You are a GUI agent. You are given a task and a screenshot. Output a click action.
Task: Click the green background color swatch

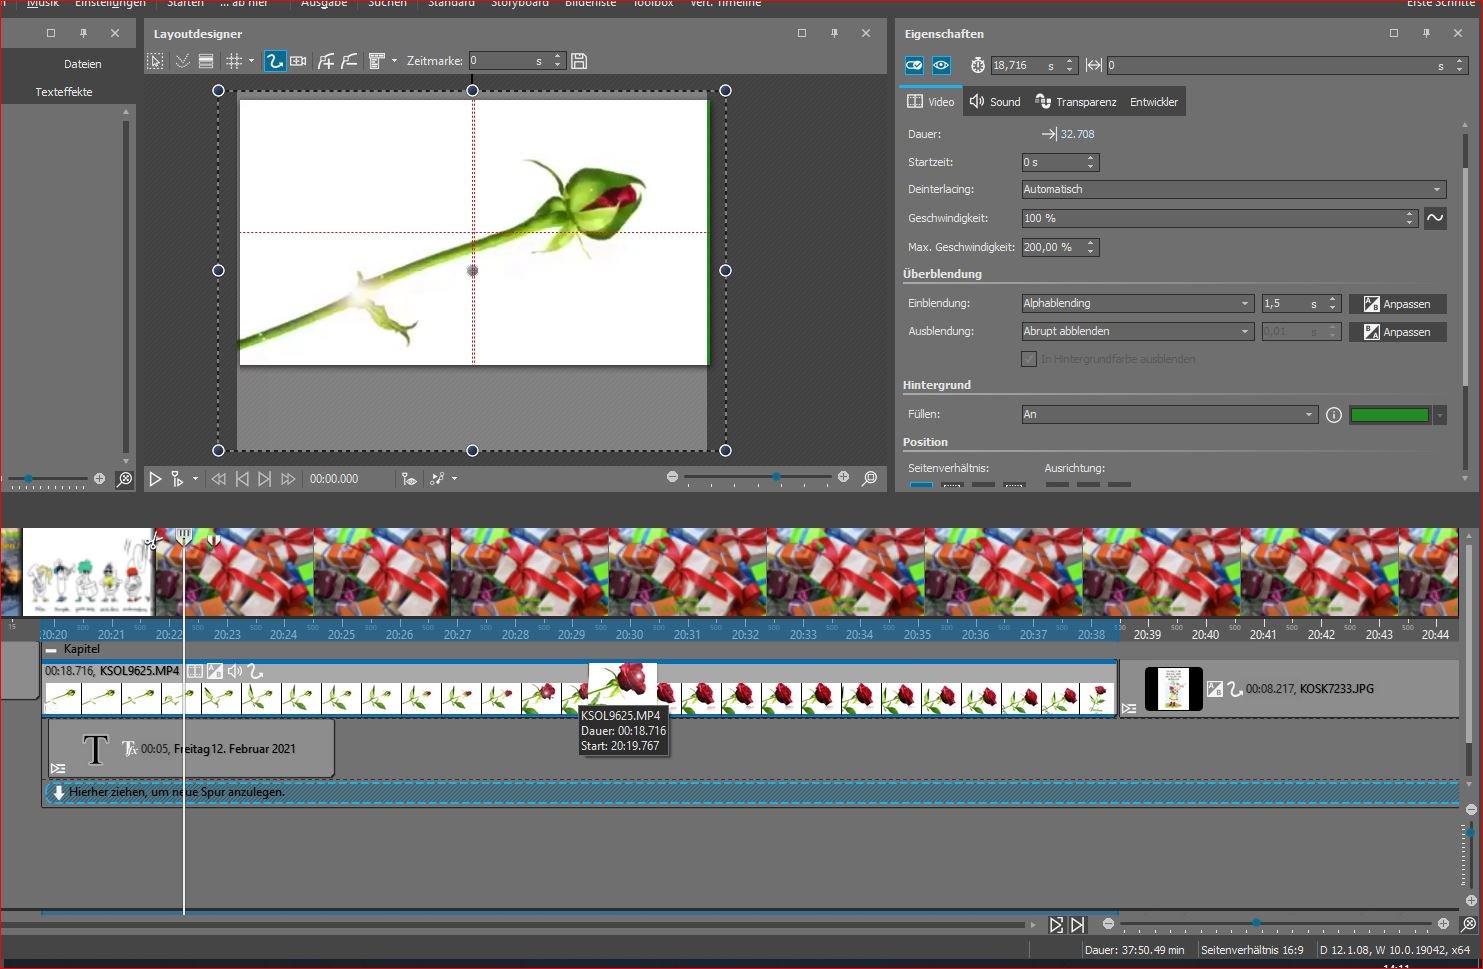(x=1389, y=415)
